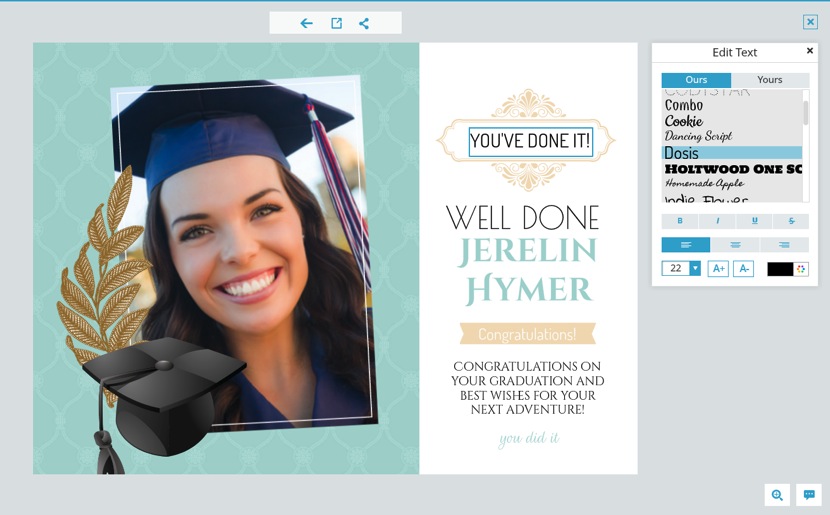The height and width of the screenshot is (515, 830).
Task: Align text left
Action: point(685,245)
